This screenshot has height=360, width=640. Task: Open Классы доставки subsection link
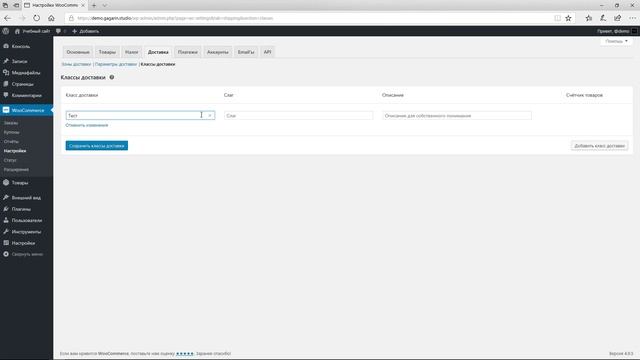click(x=158, y=64)
